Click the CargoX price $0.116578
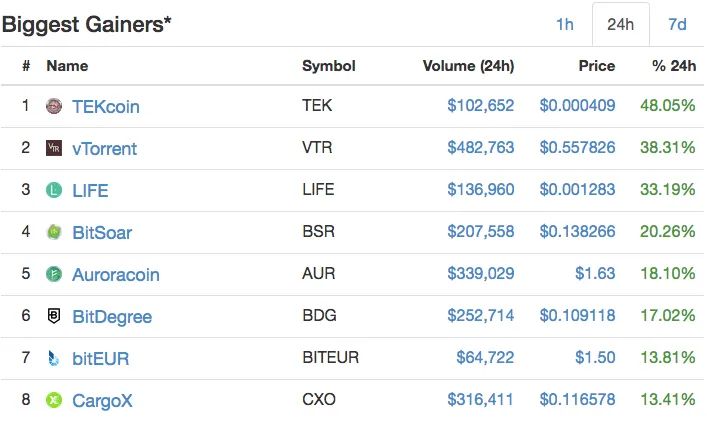The image size is (707, 421). point(578,399)
